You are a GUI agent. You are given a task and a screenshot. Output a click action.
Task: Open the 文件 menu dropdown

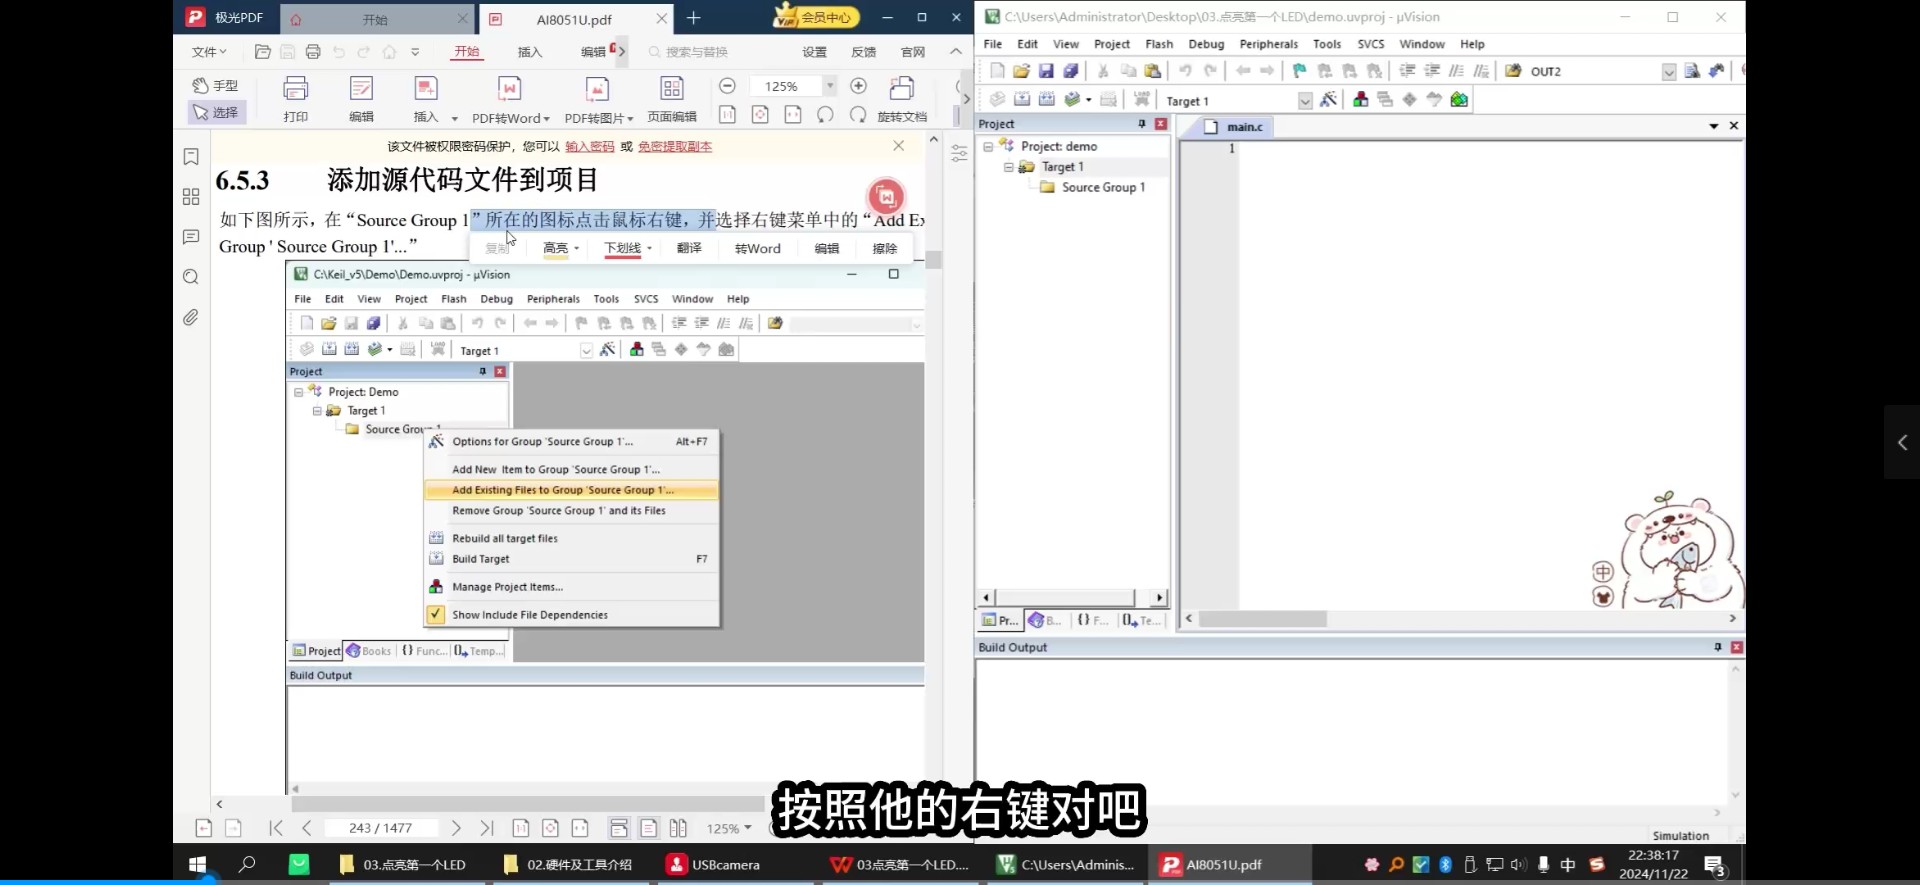(209, 52)
